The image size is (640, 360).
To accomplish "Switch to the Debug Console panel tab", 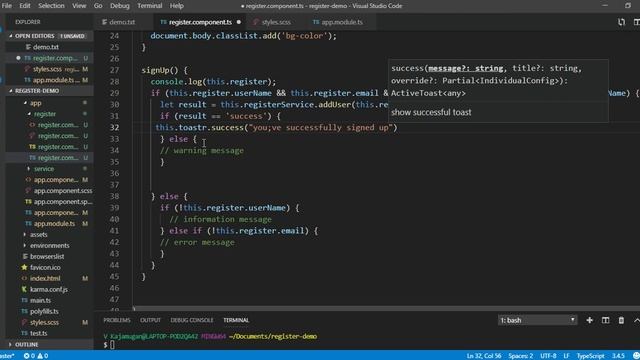I will click(192, 320).
